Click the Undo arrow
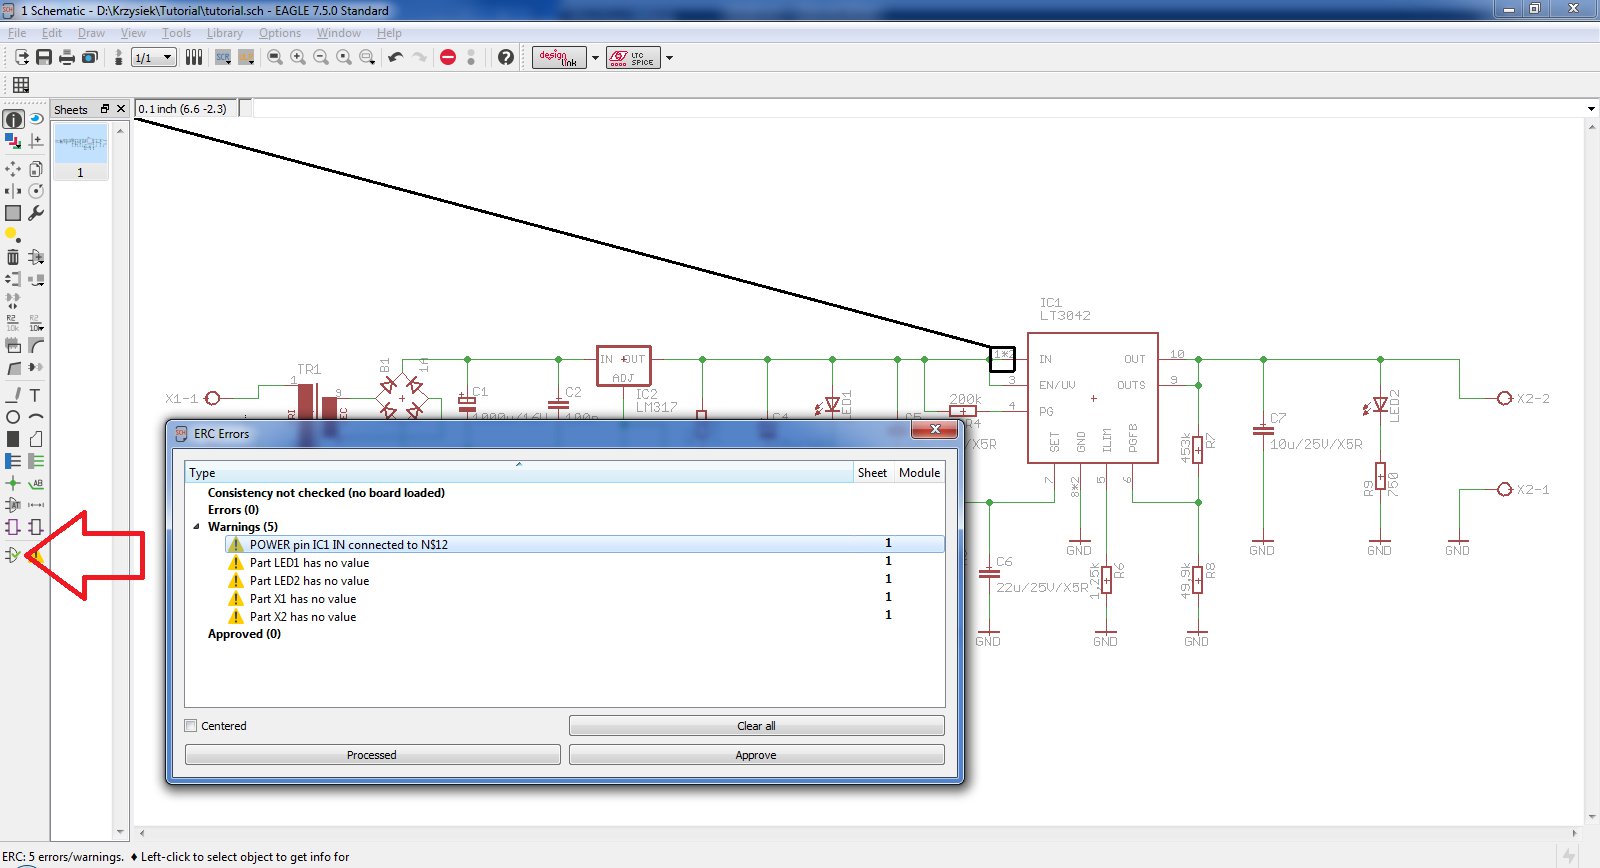This screenshot has height=868, width=1600. pos(396,58)
